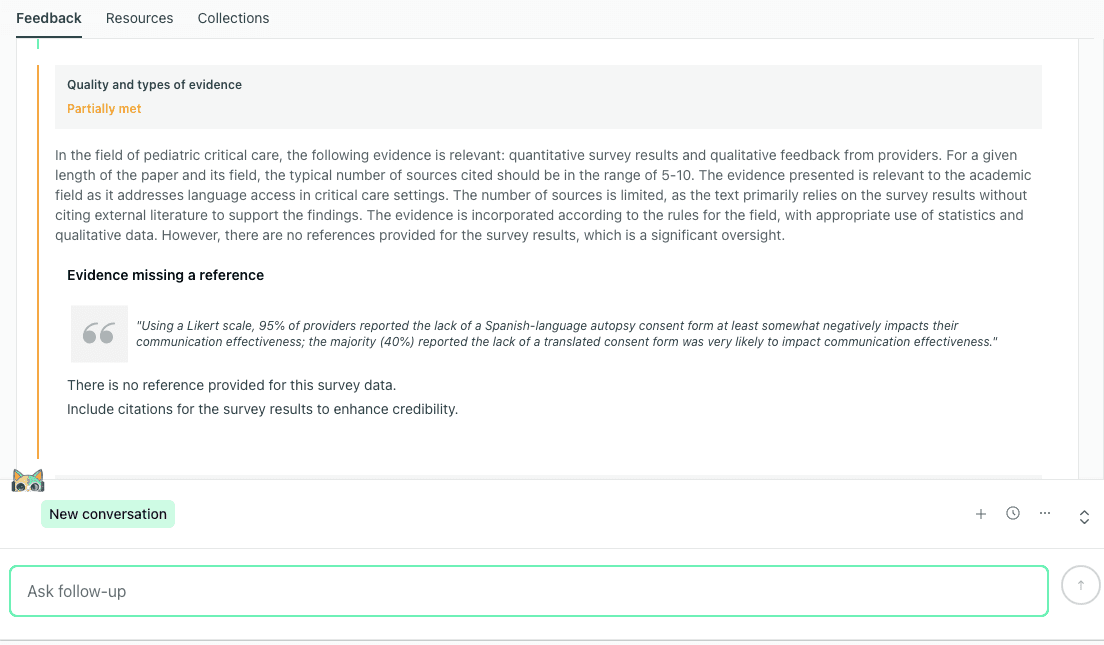This screenshot has width=1104, height=645.
Task: Switch to the Resources tab
Action: tap(139, 18)
